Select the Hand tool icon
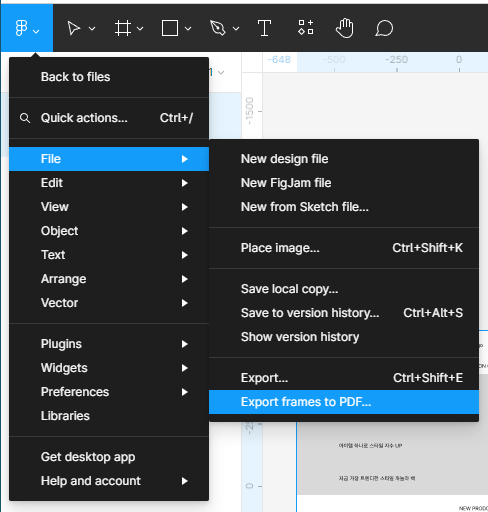Viewport: 488px width, 512px height. [x=345, y=28]
